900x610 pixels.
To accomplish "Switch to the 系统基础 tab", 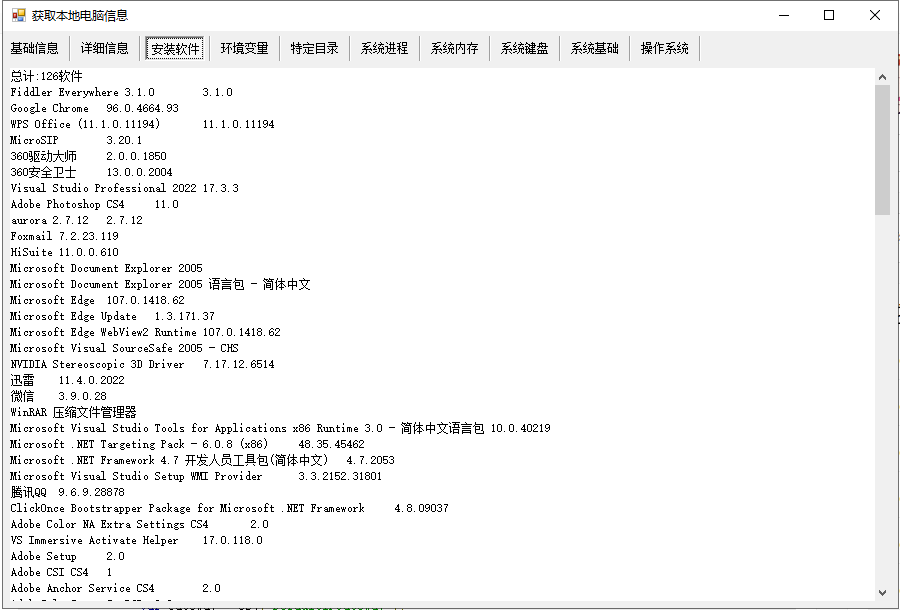I will [x=595, y=48].
